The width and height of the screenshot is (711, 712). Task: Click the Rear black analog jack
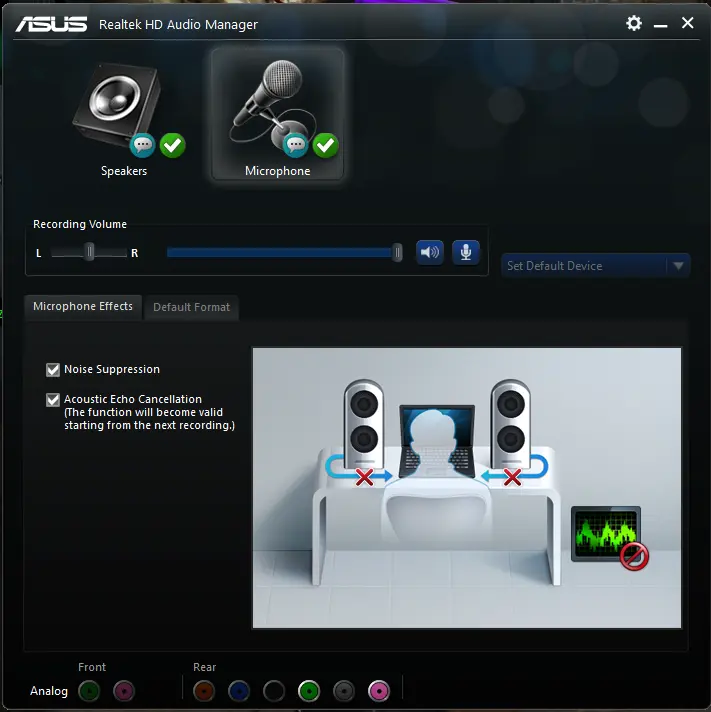(274, 691)
